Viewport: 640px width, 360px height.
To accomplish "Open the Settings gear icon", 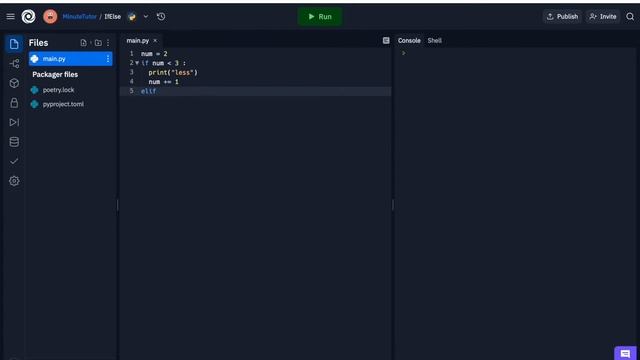I will click(x=14, y=181).
